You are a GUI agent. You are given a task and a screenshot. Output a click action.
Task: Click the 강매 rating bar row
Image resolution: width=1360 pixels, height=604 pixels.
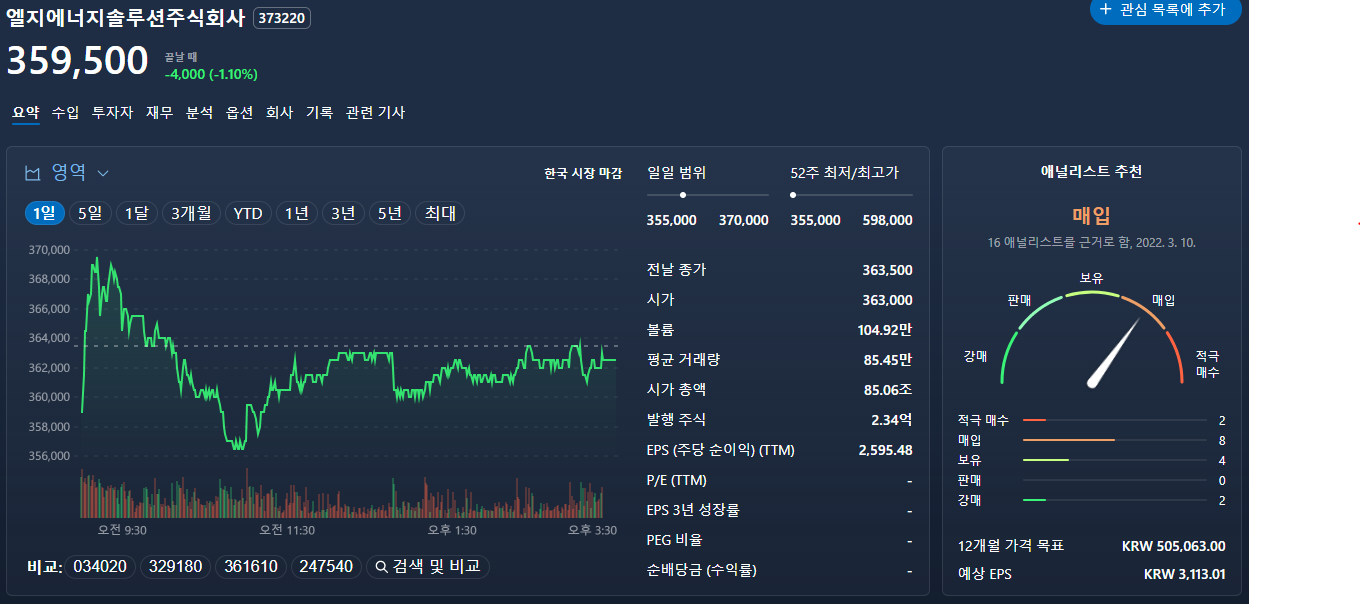[1092, 500]
